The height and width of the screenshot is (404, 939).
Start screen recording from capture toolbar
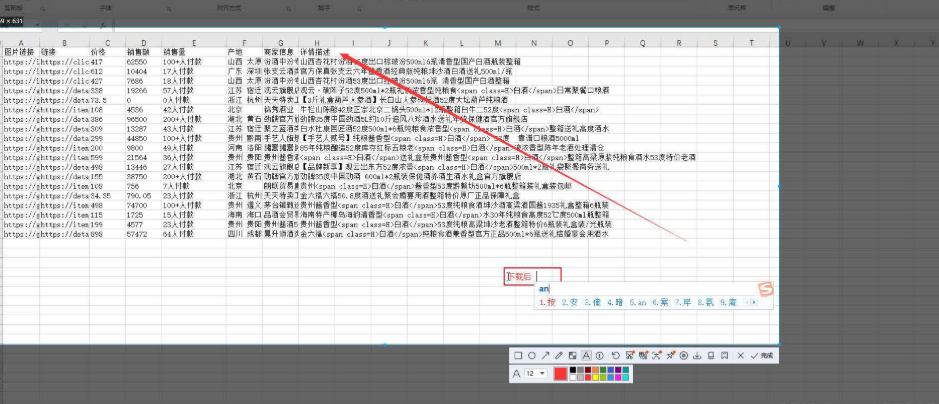click(x=684, y=356)
